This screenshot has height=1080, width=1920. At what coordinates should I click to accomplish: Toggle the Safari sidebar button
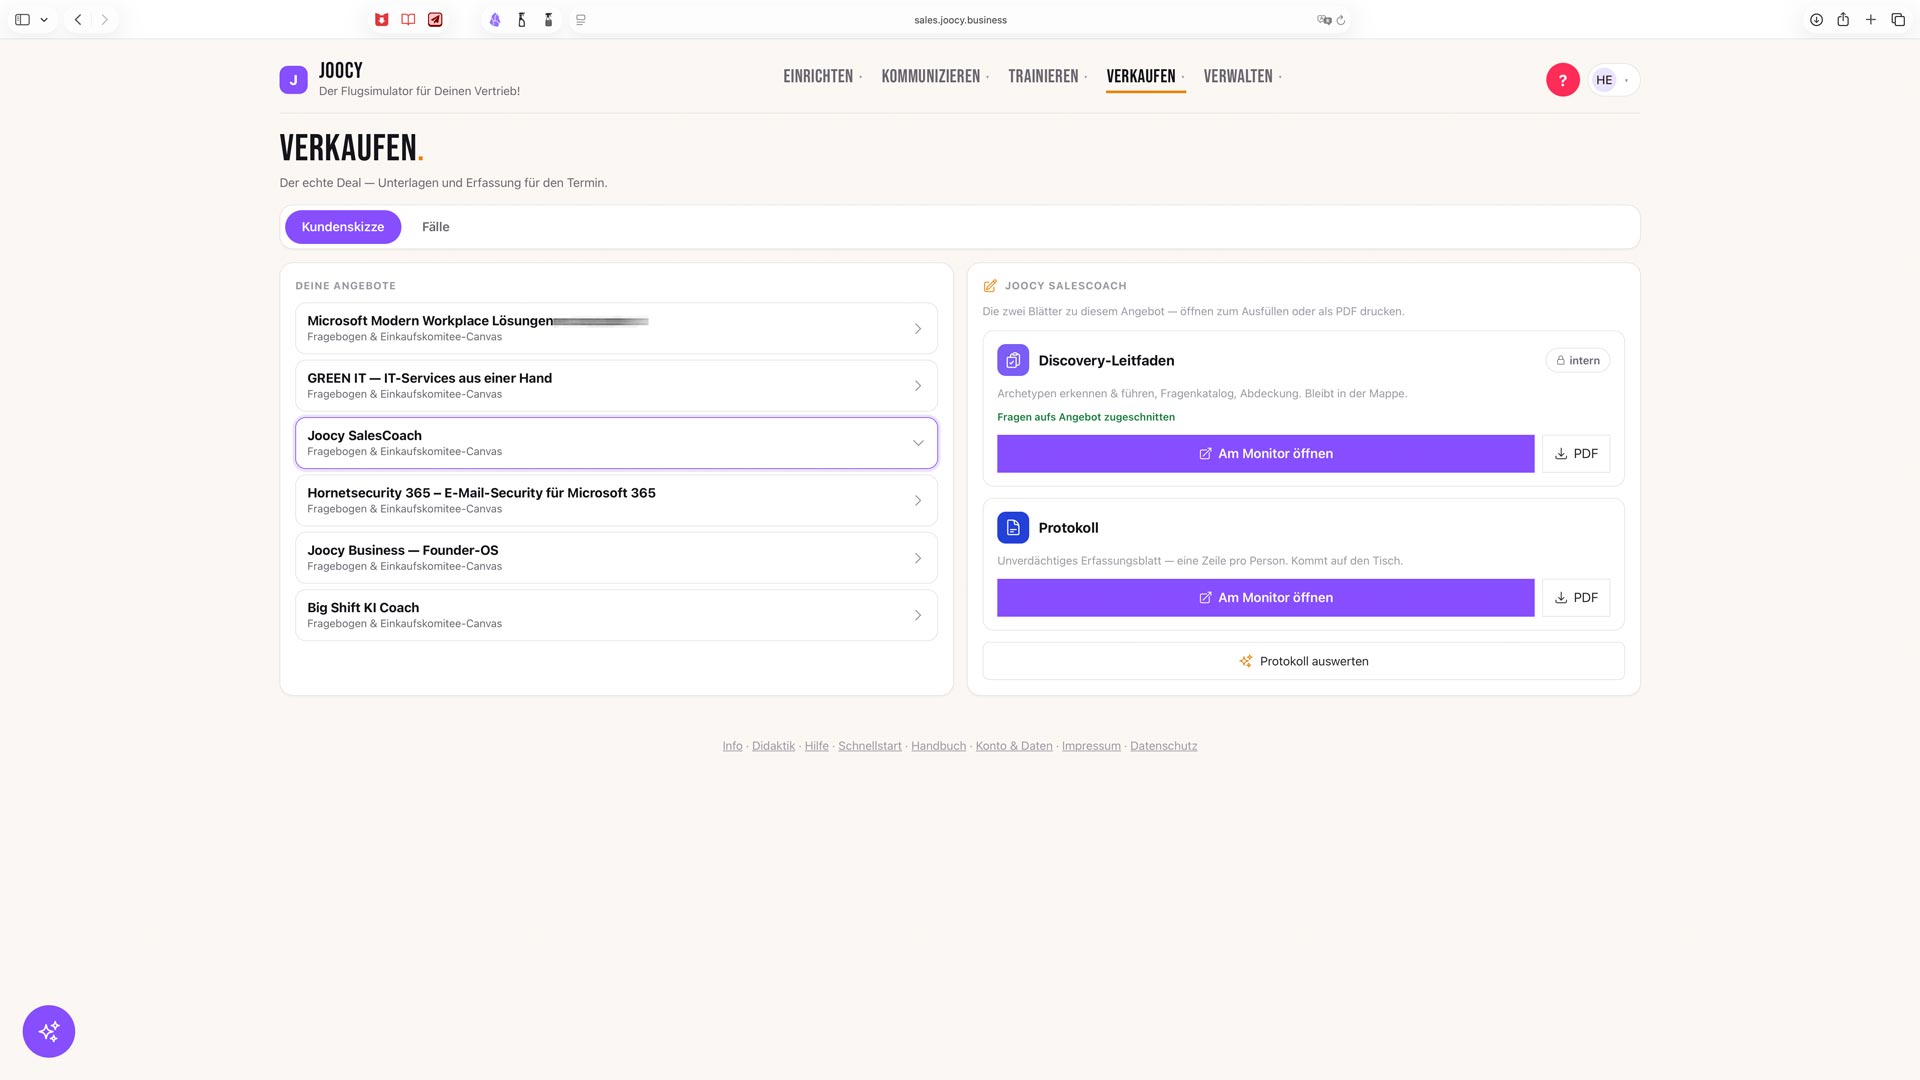22,20
